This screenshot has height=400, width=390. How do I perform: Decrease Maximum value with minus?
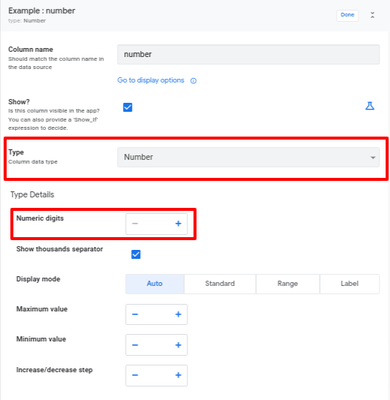[x=135, y=314]
